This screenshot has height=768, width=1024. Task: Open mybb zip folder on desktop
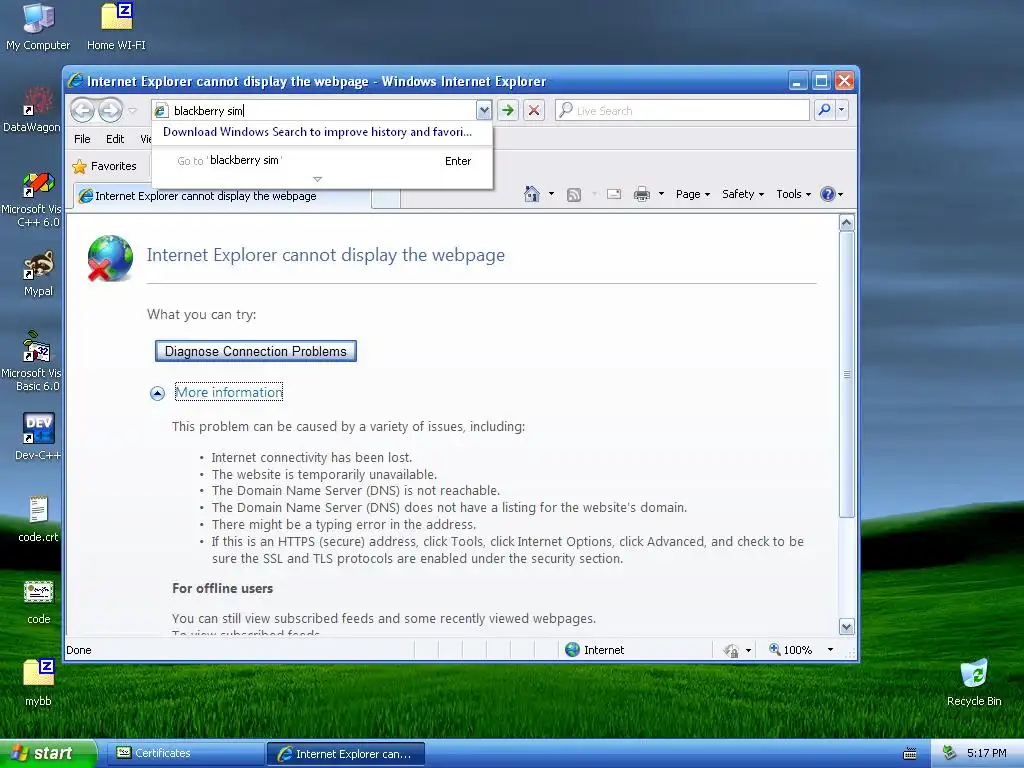point(38,682)
